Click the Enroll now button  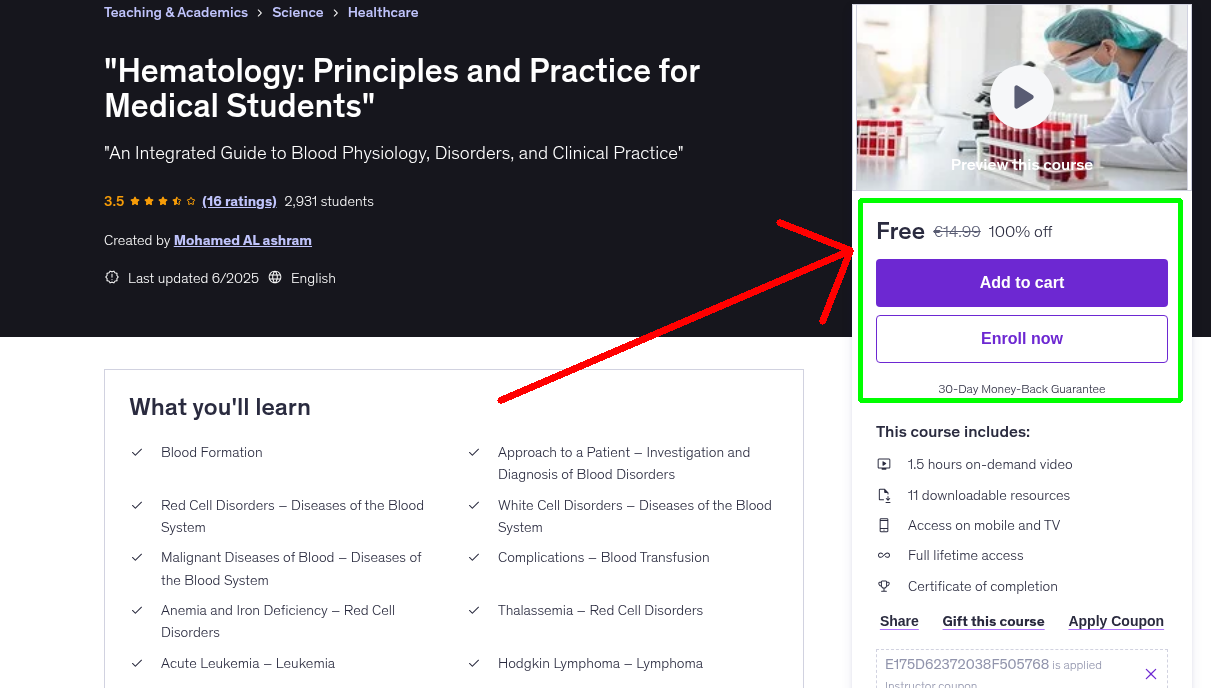point(1021,338)
